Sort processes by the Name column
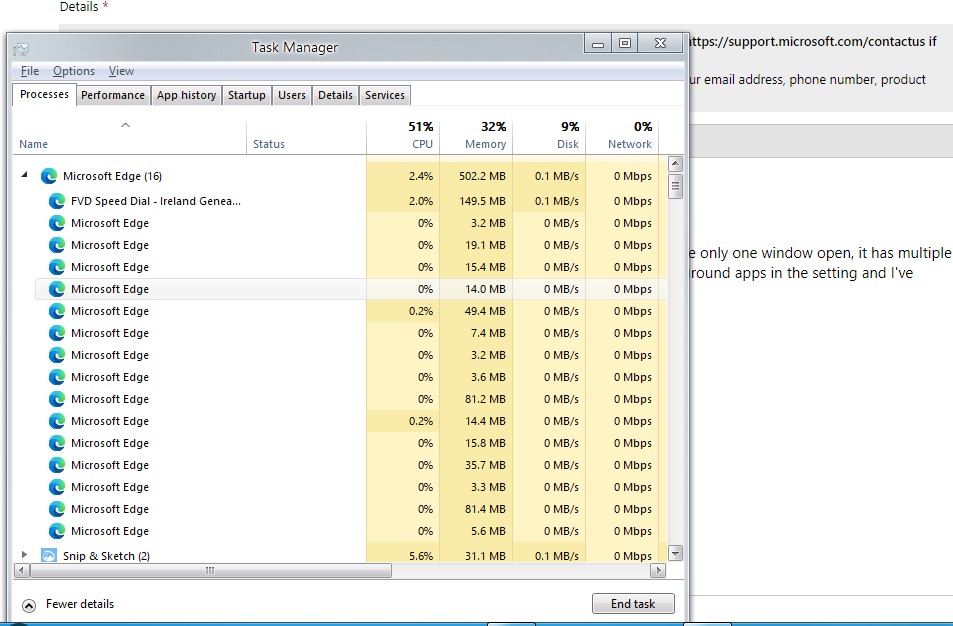 pos(129,137)
